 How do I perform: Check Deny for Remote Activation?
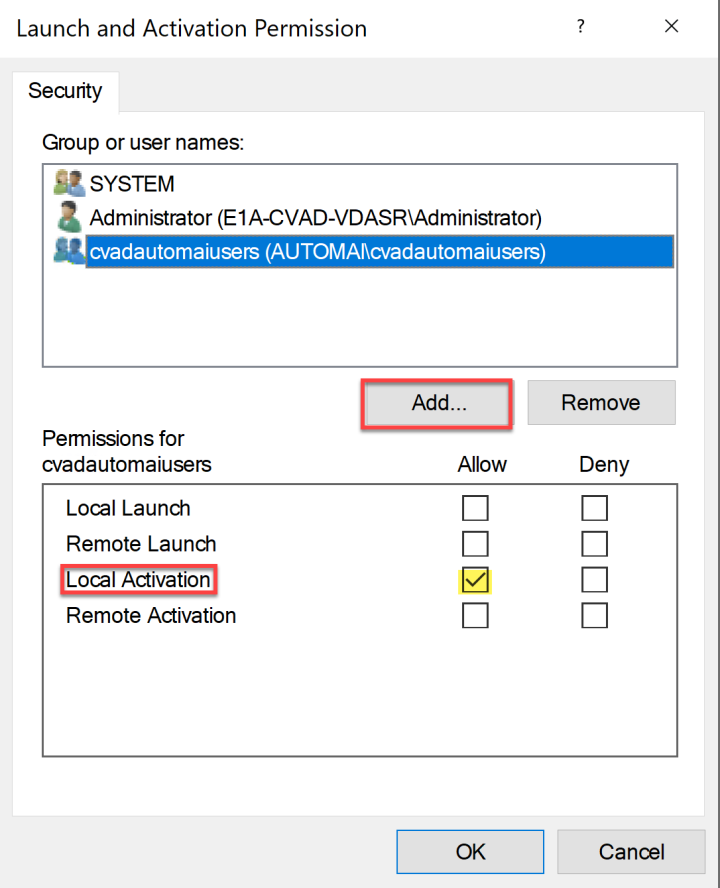pos(594,616)
